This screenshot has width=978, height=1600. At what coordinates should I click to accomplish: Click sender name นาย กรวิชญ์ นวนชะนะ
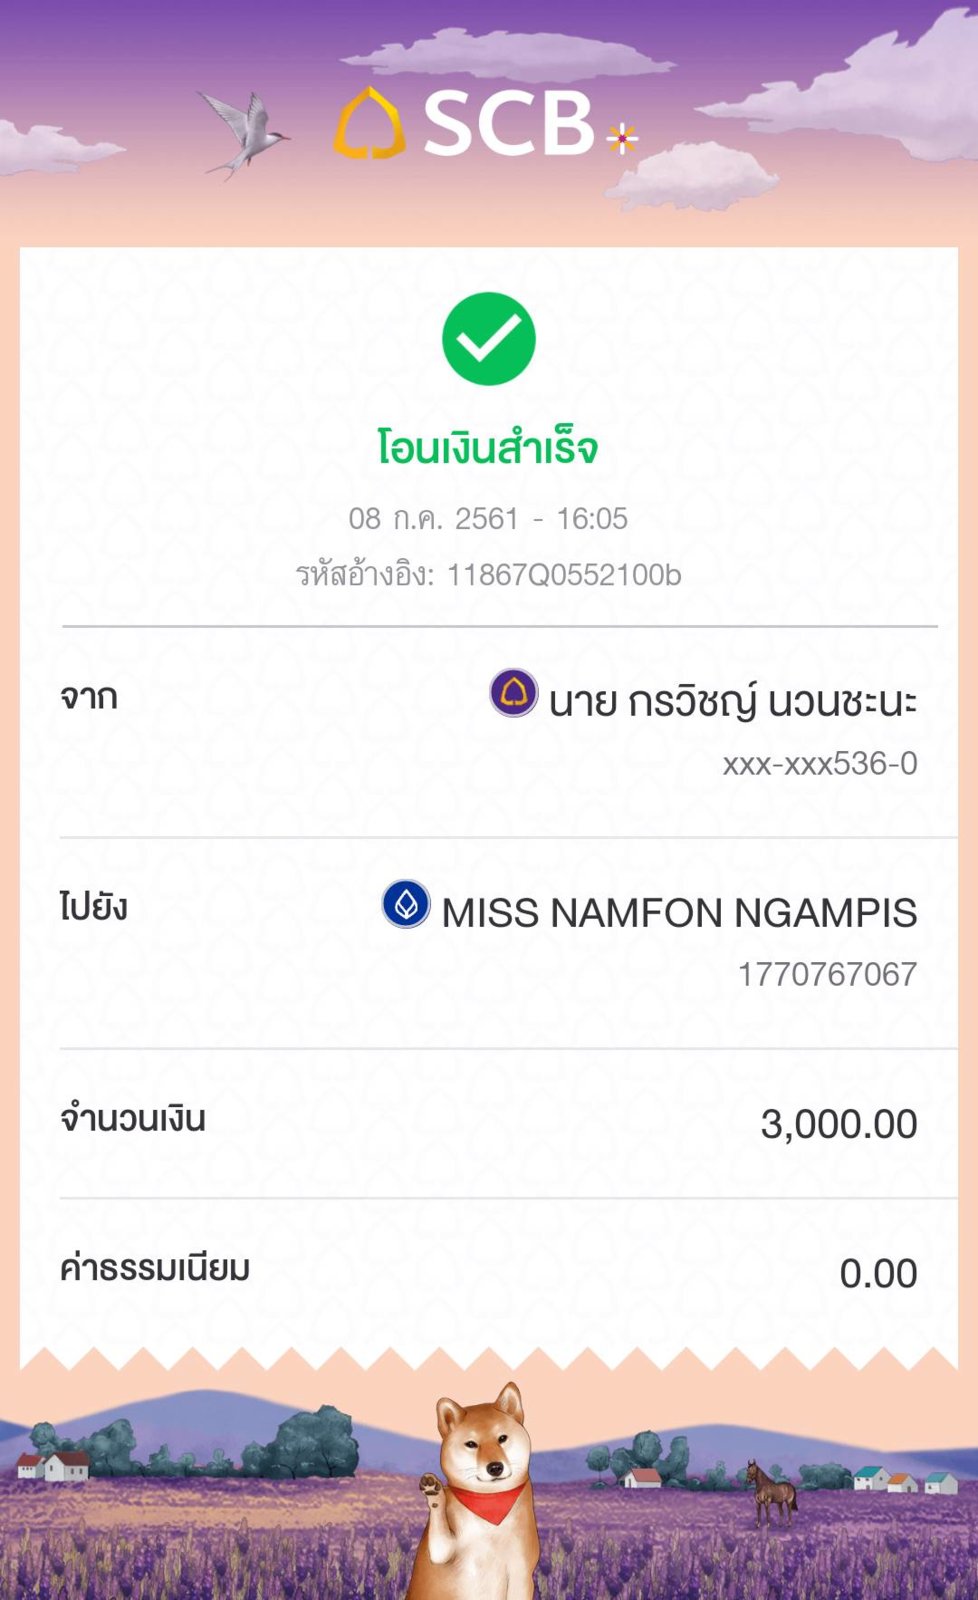[x=733, y=701]
